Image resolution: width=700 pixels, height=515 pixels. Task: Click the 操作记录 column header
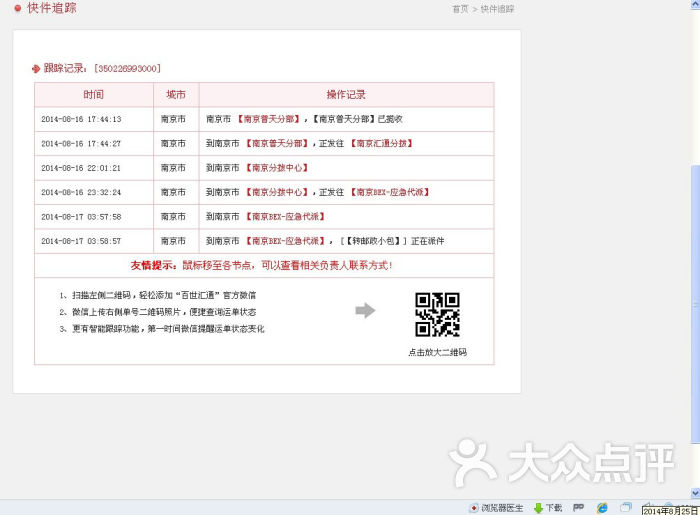pos(346,95)
